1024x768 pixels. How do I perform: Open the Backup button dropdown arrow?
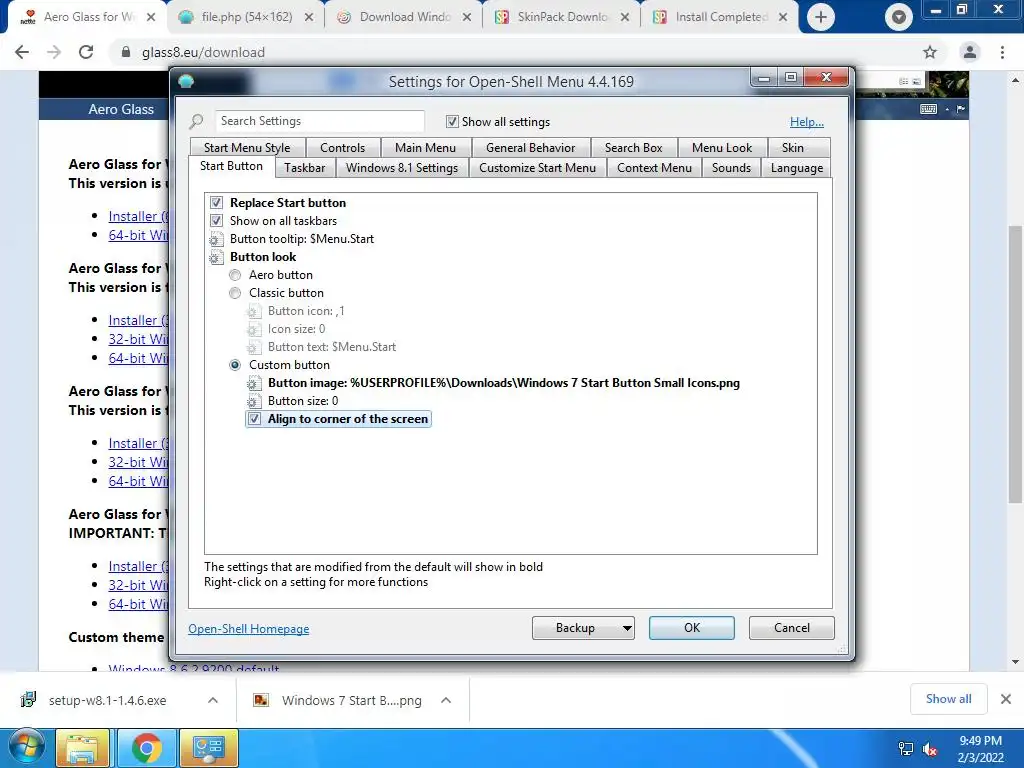point(627,628)
